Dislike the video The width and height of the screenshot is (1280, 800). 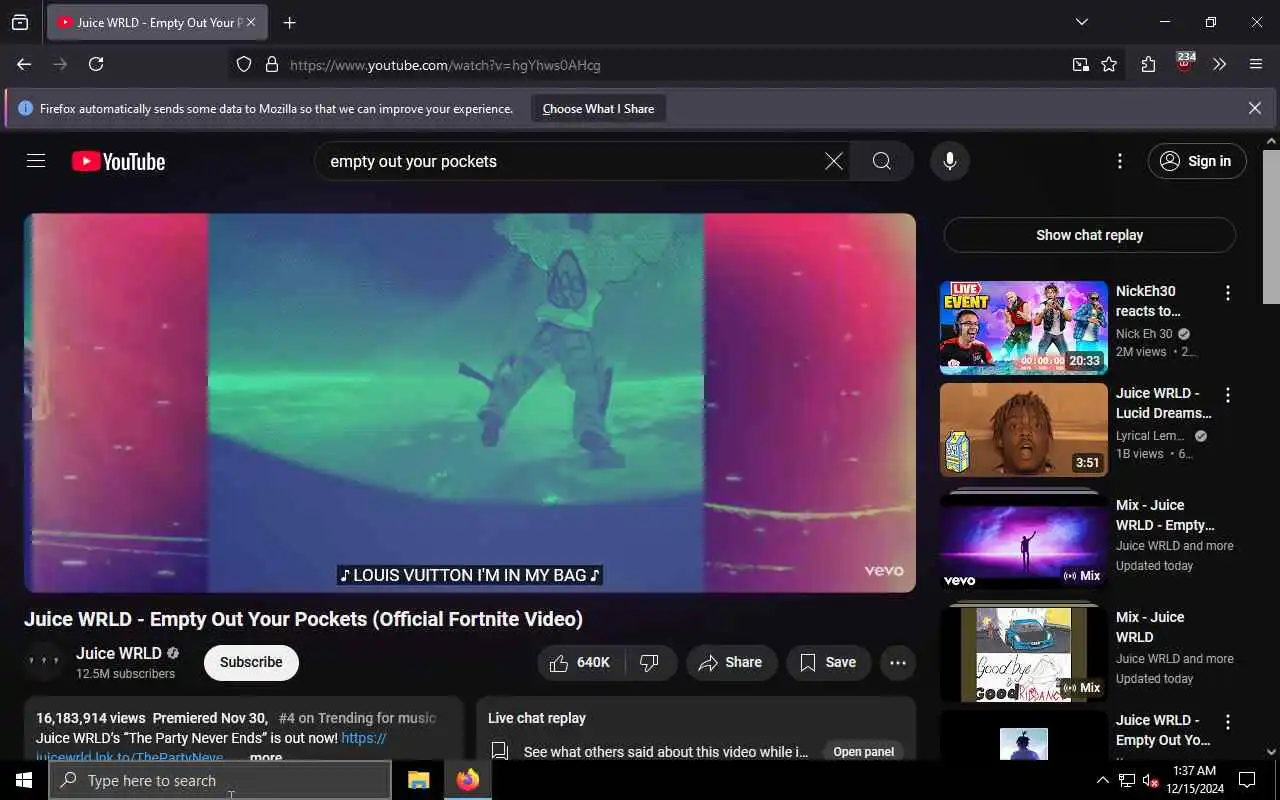click(x=650, y=662)
